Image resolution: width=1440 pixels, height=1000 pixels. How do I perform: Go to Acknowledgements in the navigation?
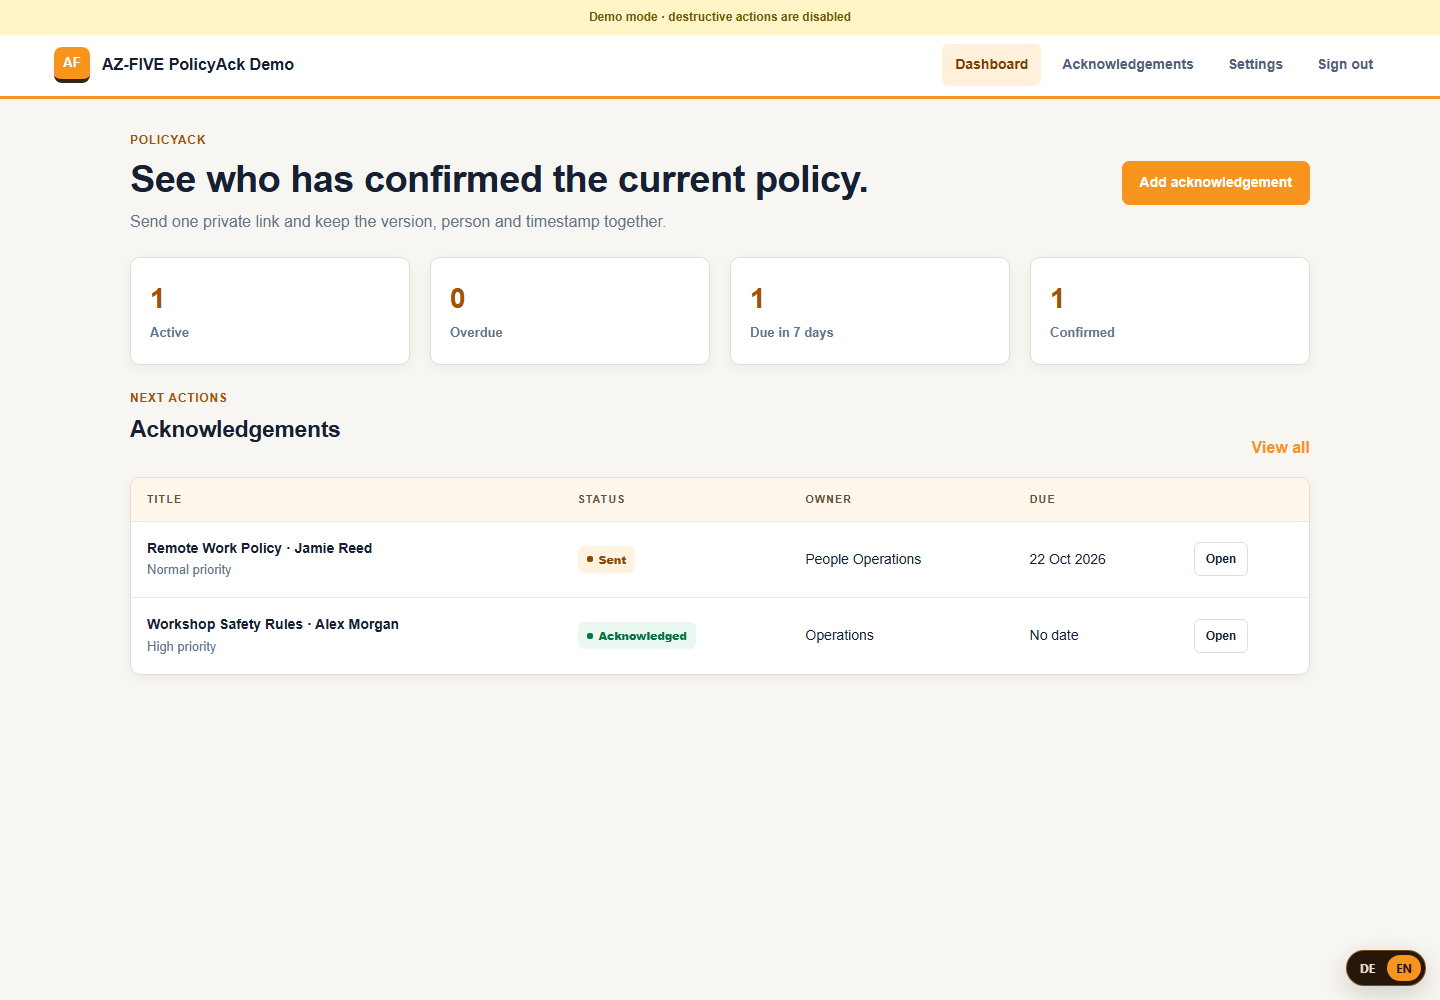pos(1128,65)
